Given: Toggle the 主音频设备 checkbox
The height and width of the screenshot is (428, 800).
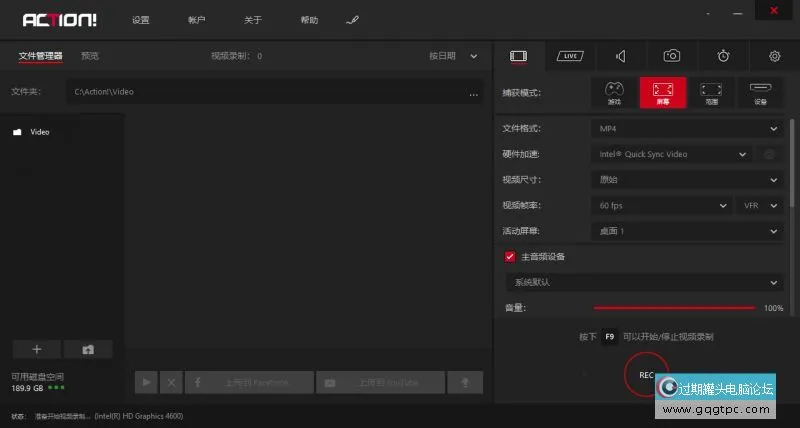Looking at the screenshot, I should (510, 257).
